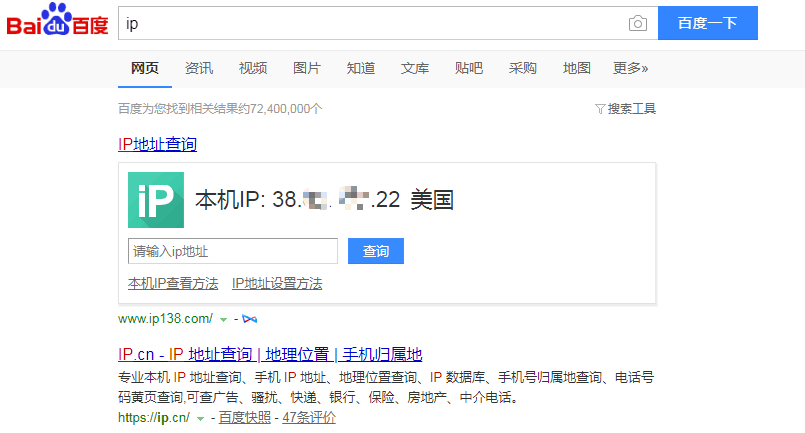
Task: Focus the 请输入ip地址 input field
Action: click(232, 251)
